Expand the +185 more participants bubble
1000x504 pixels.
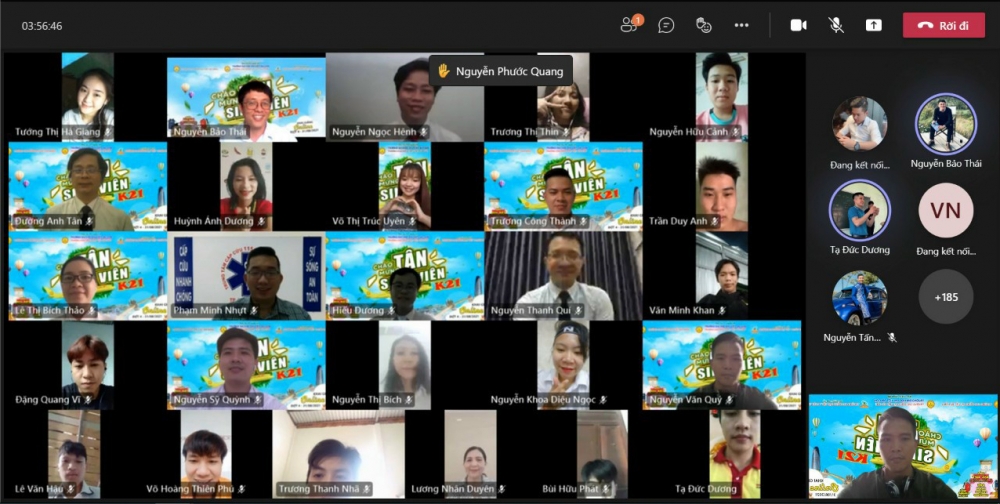point(945,297)
